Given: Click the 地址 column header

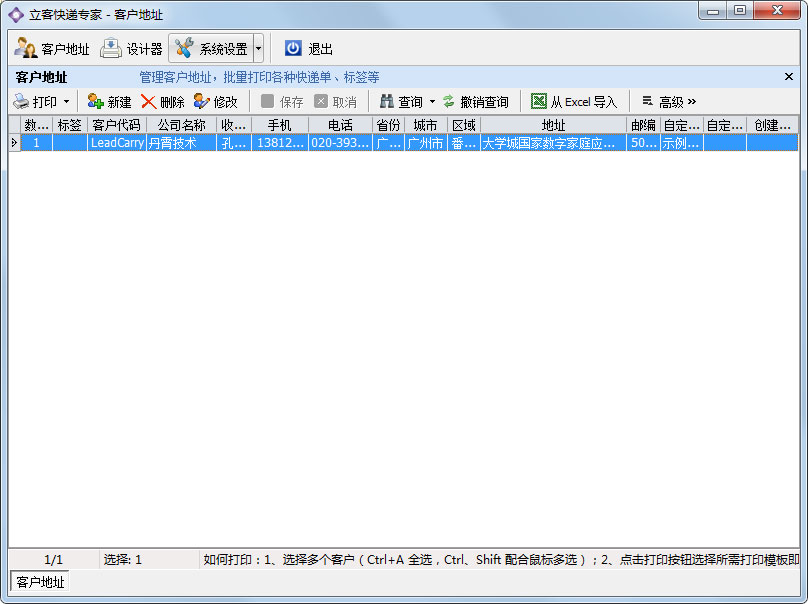Looking at the screenshot, I should pyautogui.click(x=553, y=125).
